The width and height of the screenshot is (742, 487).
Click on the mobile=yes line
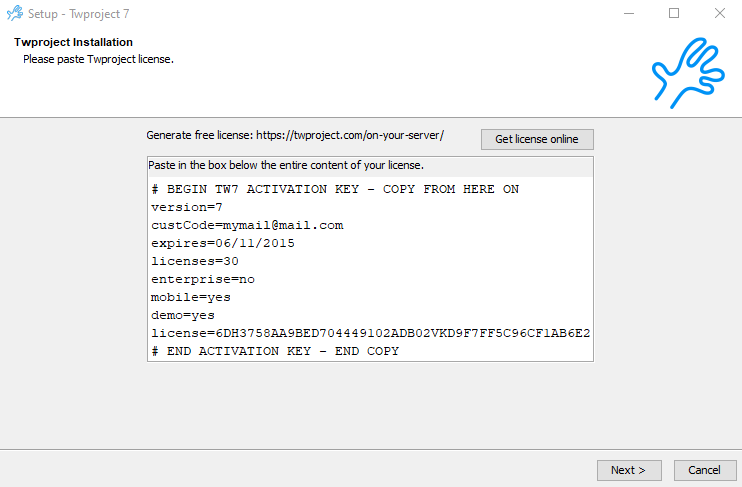[x=191, y=297]
